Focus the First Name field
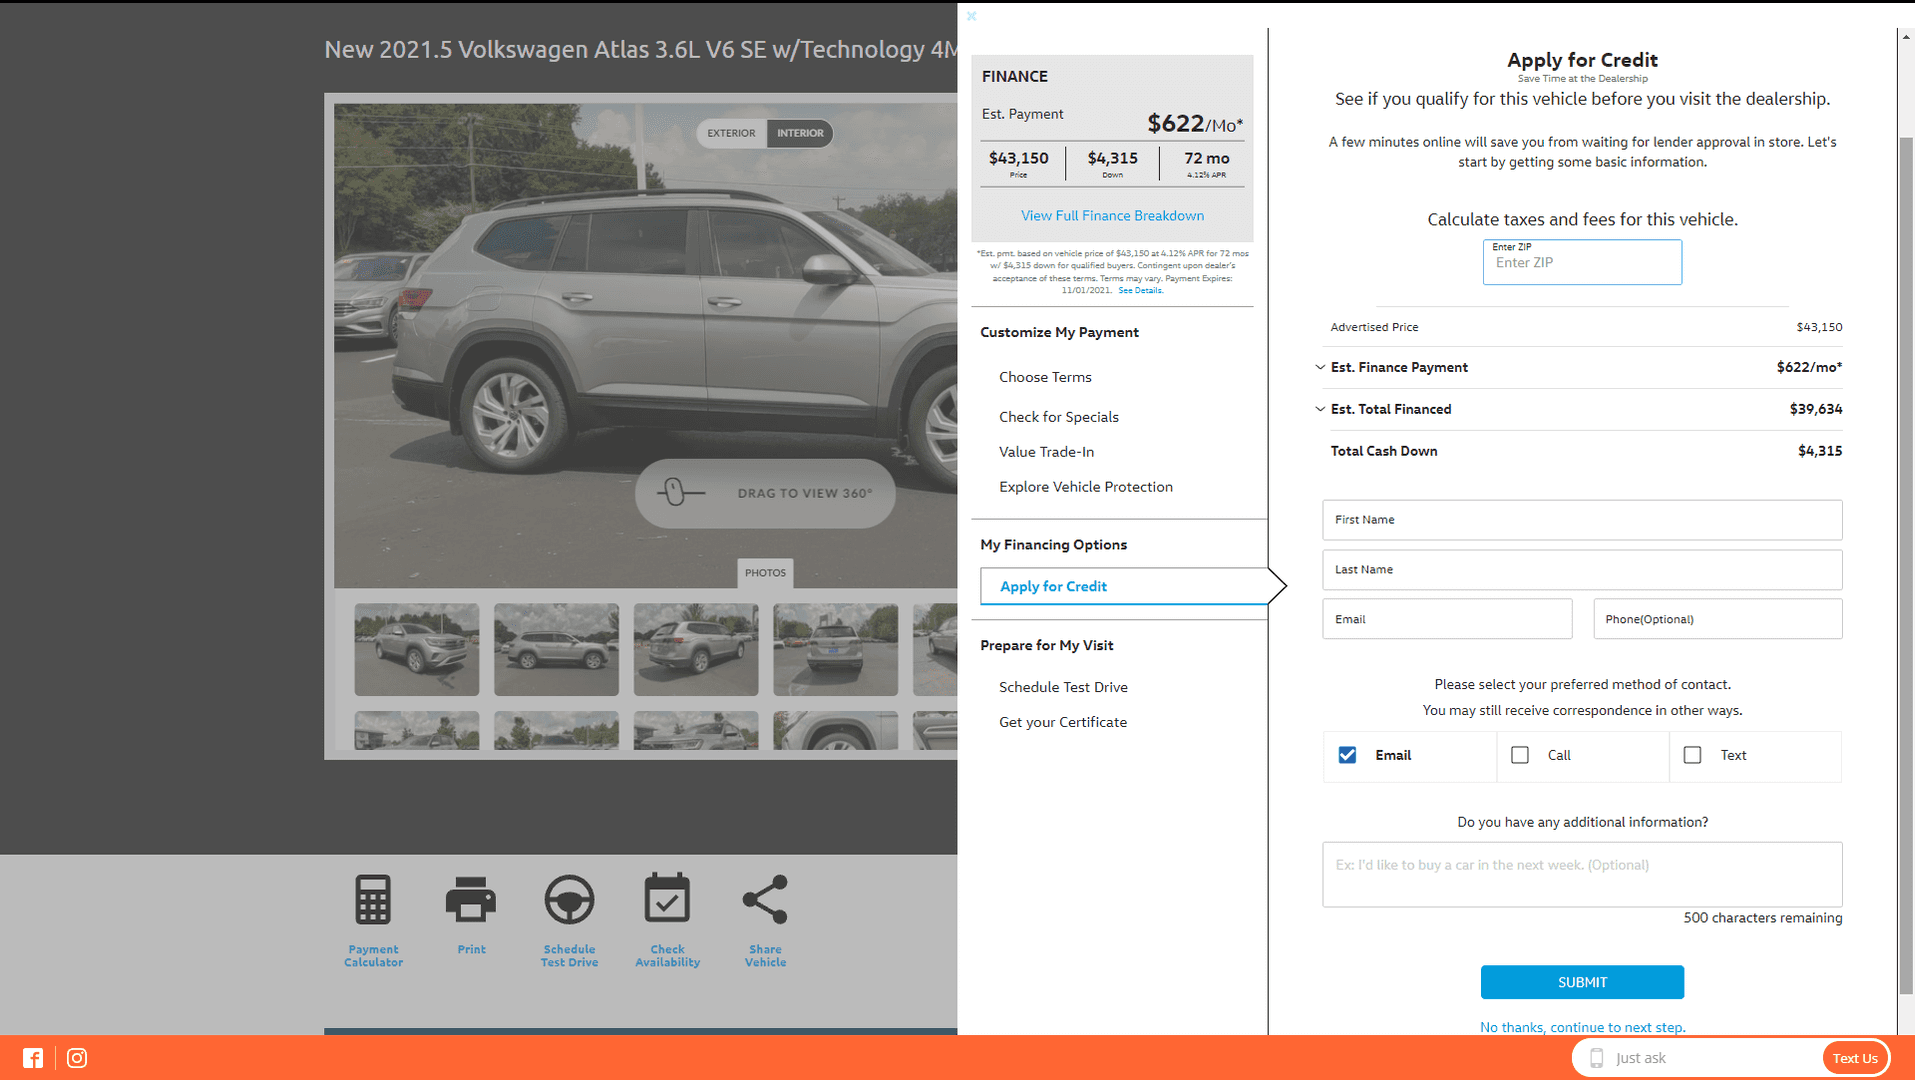Viewport: 1915px width, 1080px height. point(1582,520)
